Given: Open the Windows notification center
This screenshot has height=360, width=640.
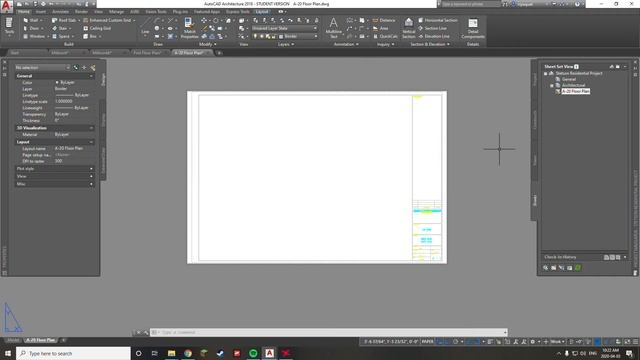Looking at the screenshot, I should pyautogui.click(x=629, y=353).
